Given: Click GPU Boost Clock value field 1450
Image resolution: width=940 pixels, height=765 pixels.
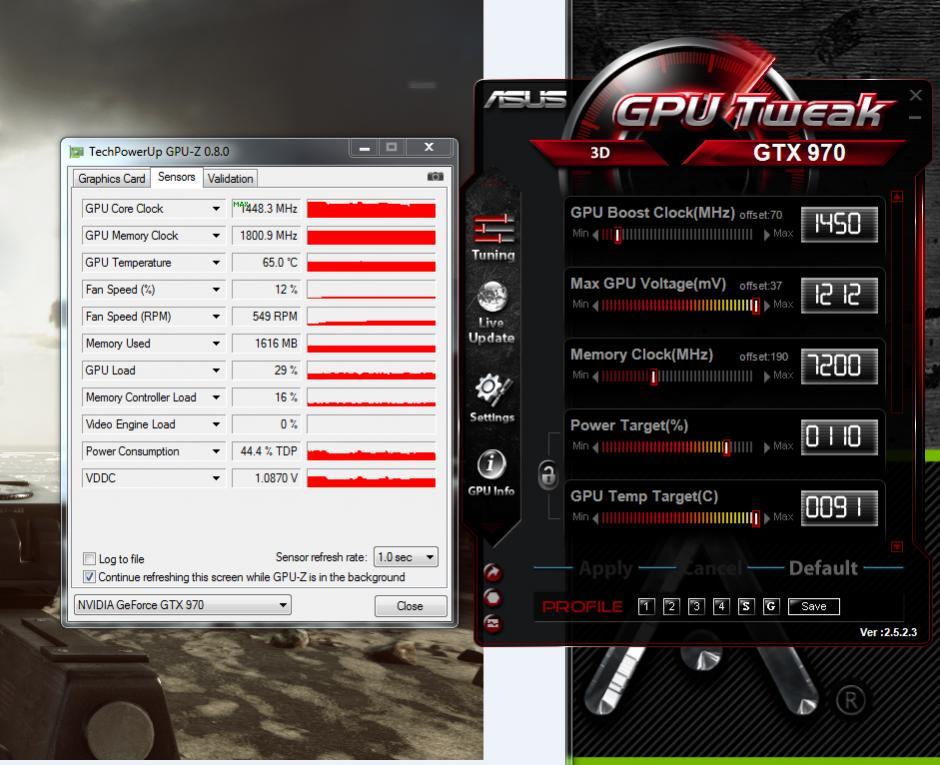Looking at the screenshot, I should tap(839, 224).
